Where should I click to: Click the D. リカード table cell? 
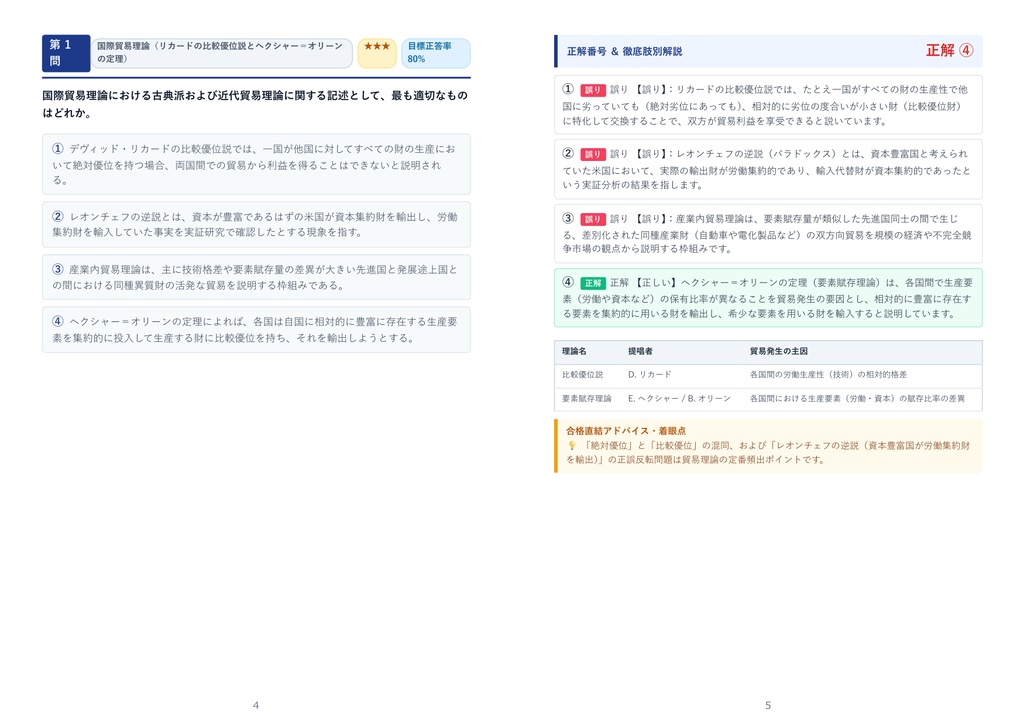(650, 375)
